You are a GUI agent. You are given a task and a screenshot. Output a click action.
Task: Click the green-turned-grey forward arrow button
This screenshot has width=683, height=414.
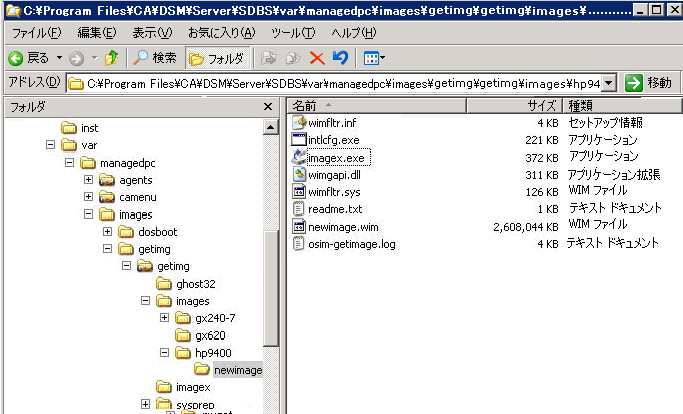[77, 58]
